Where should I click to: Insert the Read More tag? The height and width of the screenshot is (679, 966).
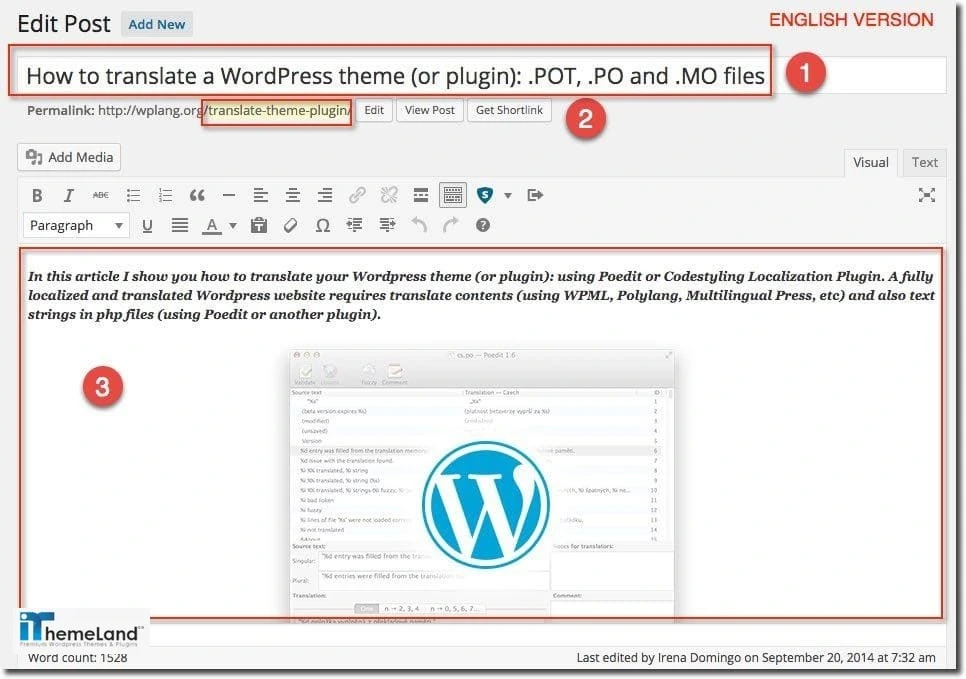click(x=421, y=195)
